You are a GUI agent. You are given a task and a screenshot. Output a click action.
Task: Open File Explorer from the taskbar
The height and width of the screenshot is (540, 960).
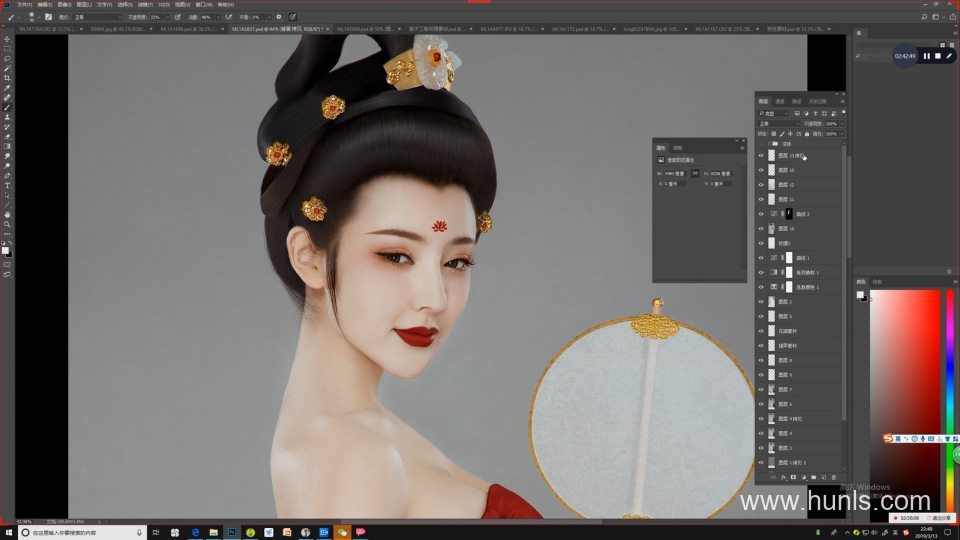pos(214,533)
